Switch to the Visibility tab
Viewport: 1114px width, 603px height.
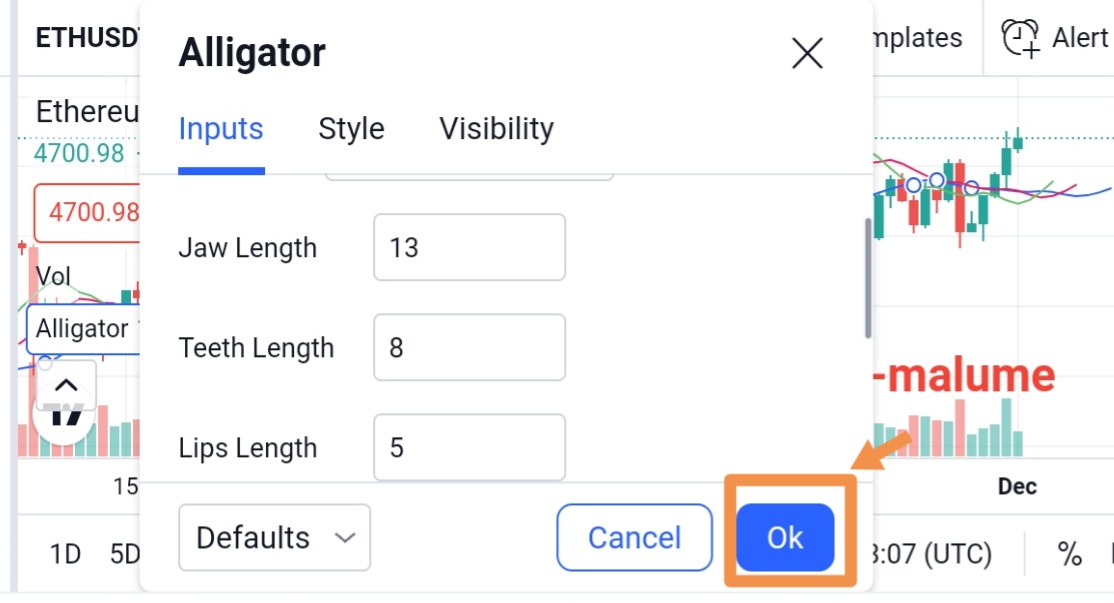(497, 129)
